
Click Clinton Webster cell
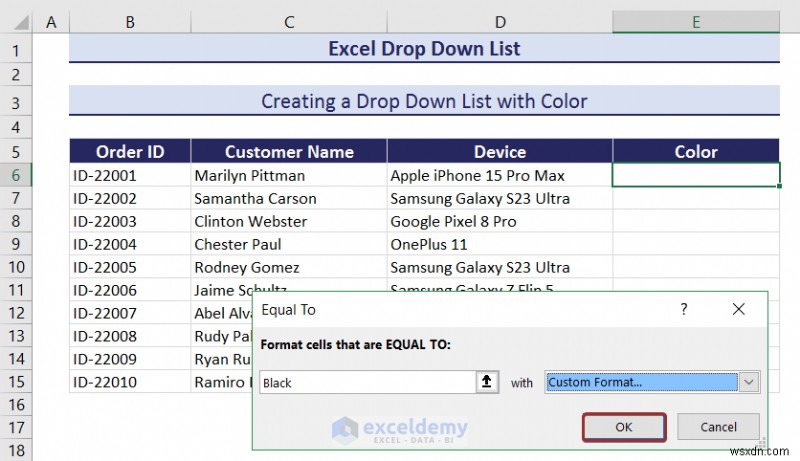tap(289, 221)
